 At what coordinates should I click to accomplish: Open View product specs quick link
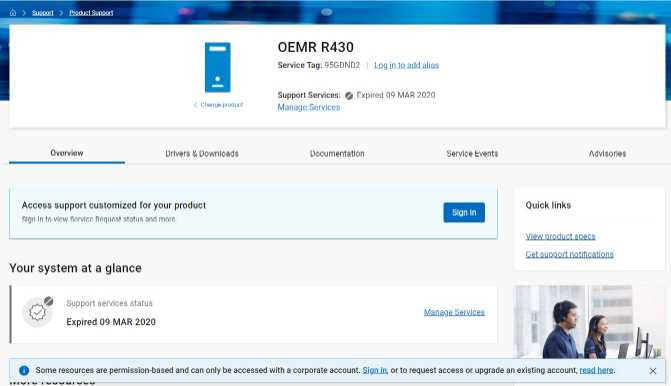[x=560, y=236]
